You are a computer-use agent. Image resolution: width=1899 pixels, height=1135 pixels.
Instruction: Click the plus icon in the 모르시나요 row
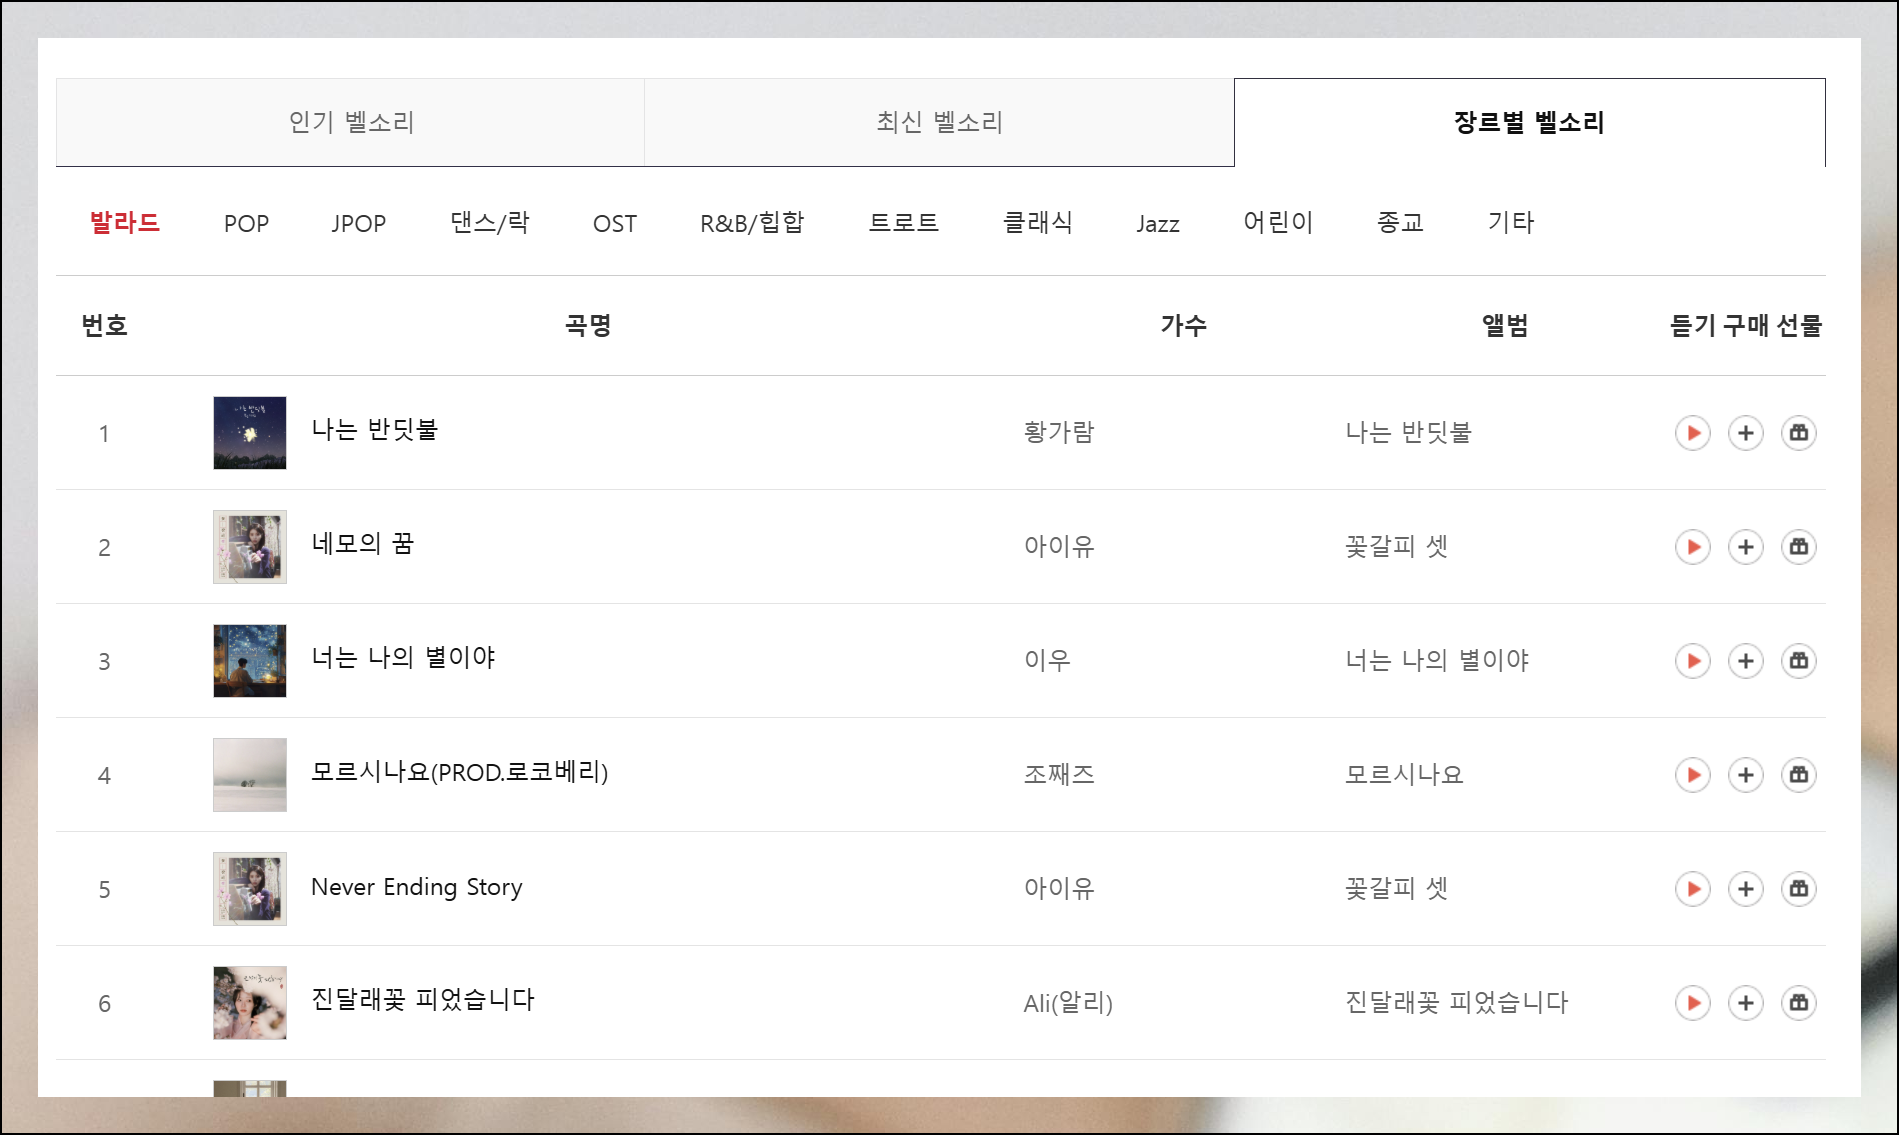(1746, 775)
